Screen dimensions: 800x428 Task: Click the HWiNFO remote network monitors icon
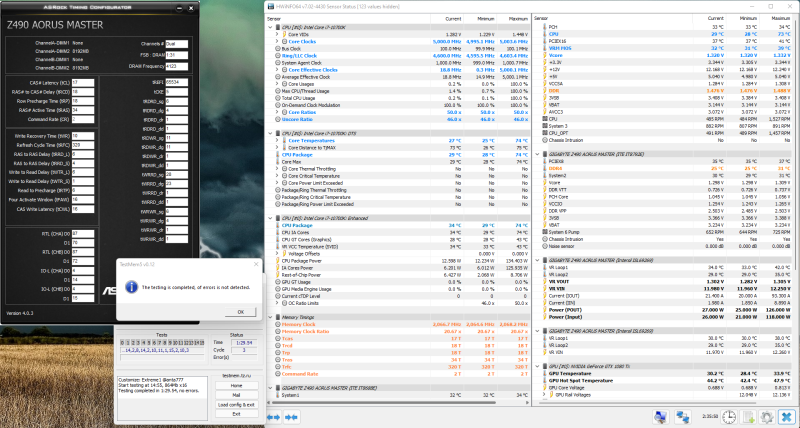[682, 417]
